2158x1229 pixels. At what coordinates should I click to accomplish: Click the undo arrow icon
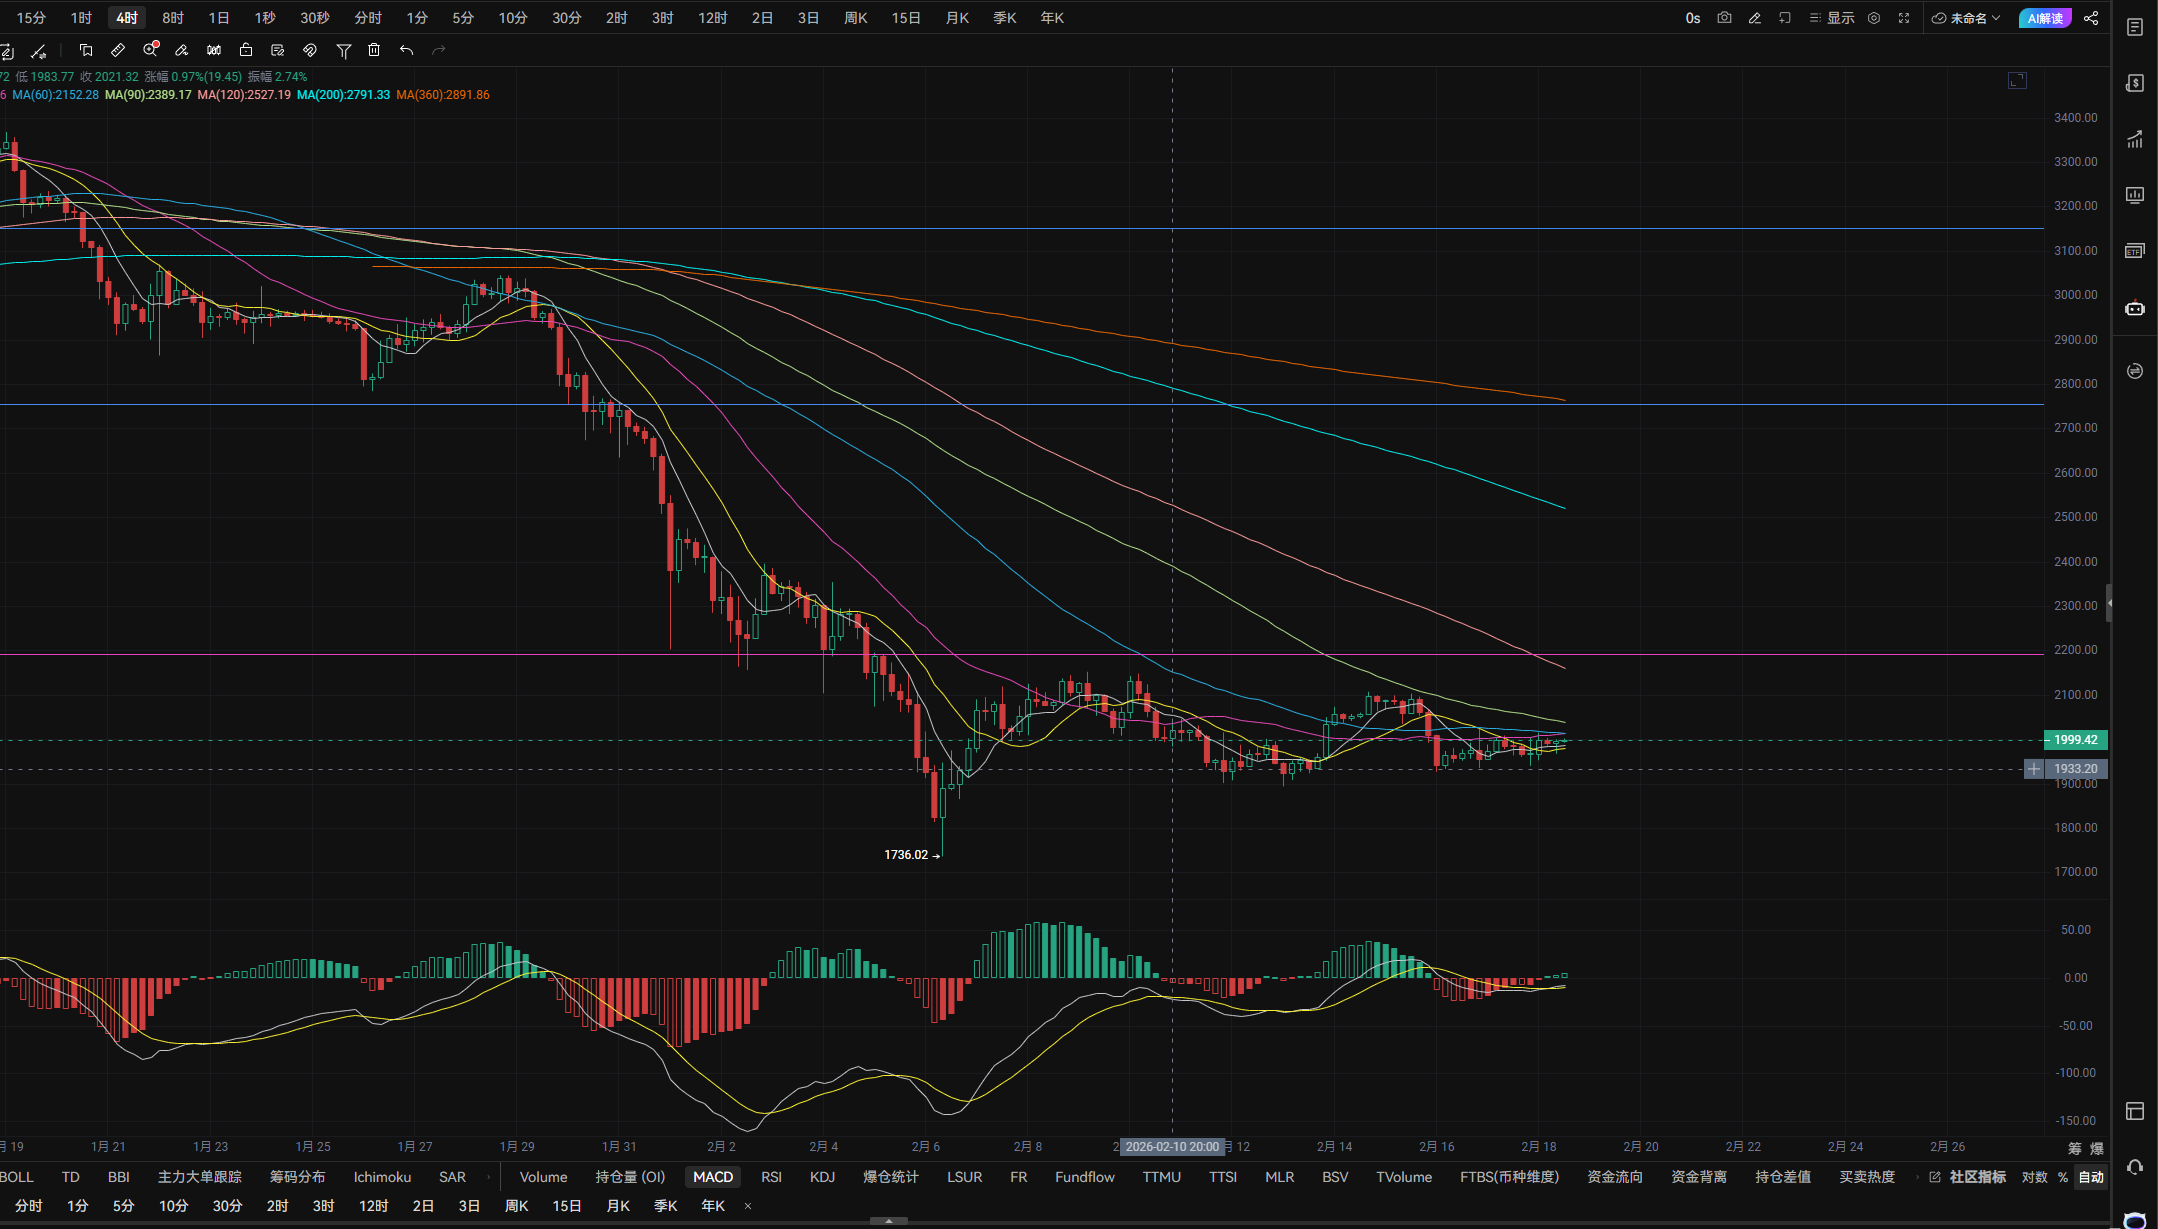point(406,50)
